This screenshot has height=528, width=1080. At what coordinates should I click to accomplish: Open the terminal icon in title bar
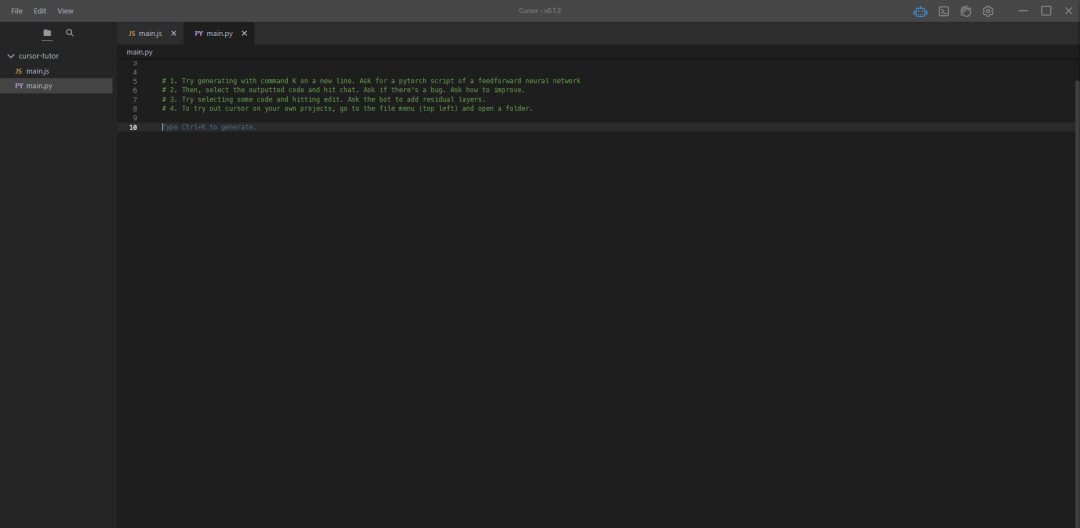pos(944,11)
